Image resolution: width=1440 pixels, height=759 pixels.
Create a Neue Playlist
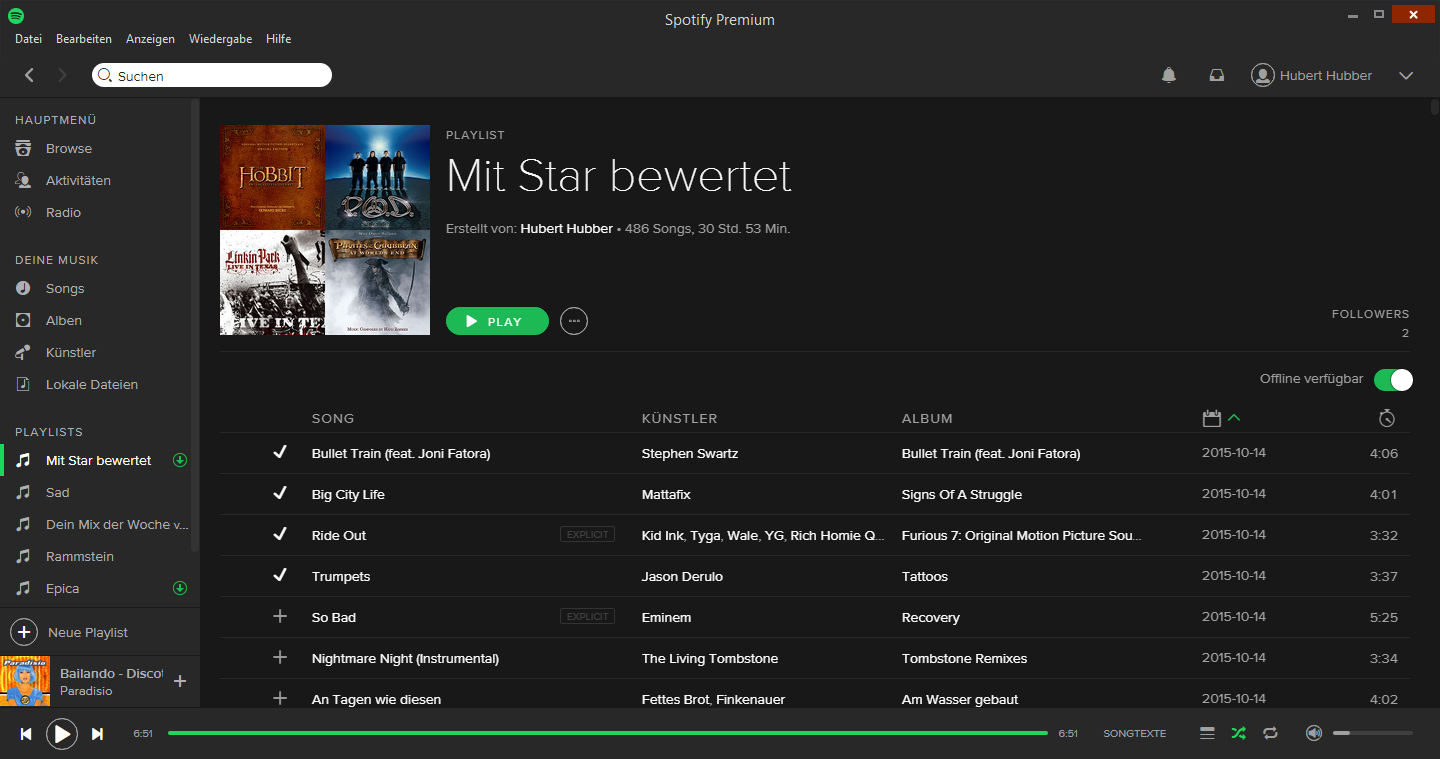(70, 632)
